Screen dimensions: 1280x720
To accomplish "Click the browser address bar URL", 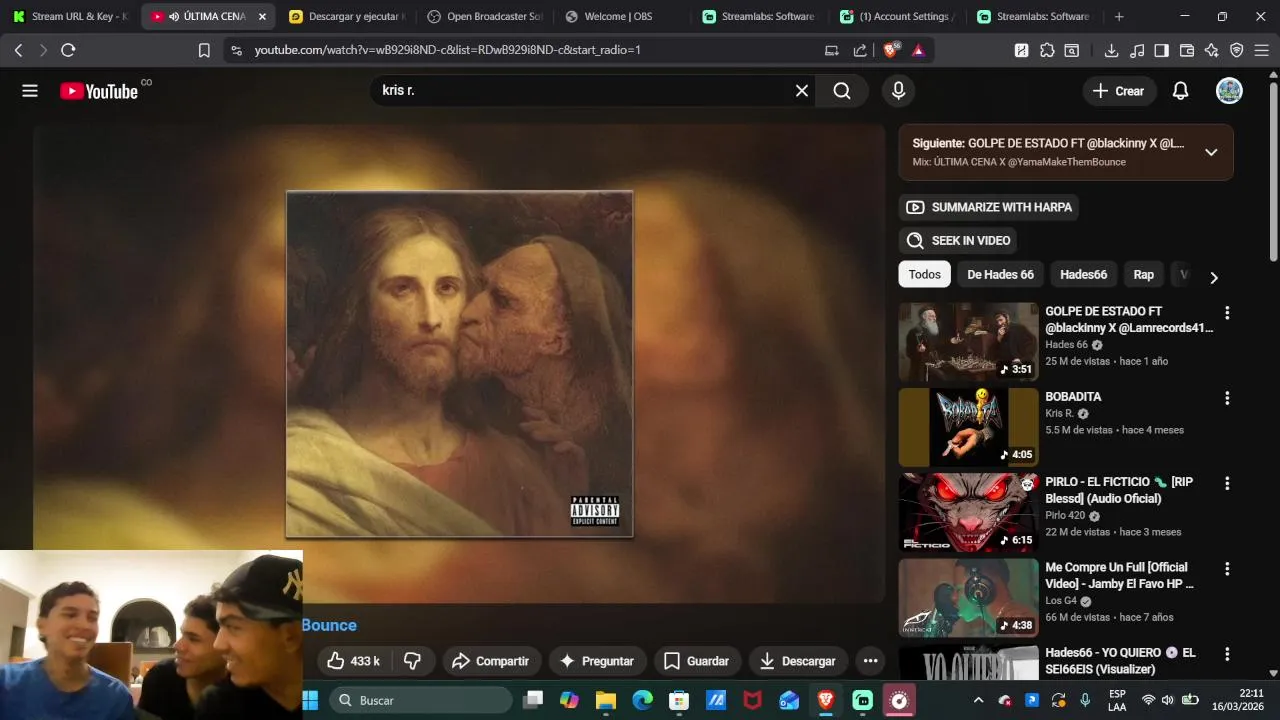I will [448, 50].
